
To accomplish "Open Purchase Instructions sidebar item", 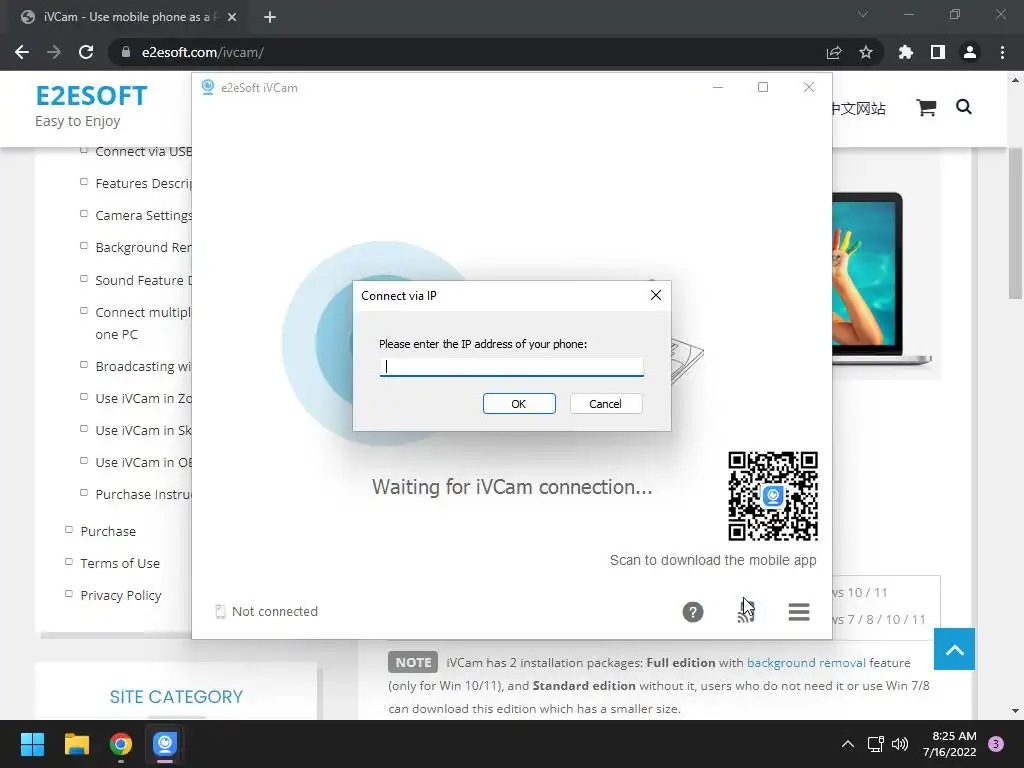I will [143, 494].
